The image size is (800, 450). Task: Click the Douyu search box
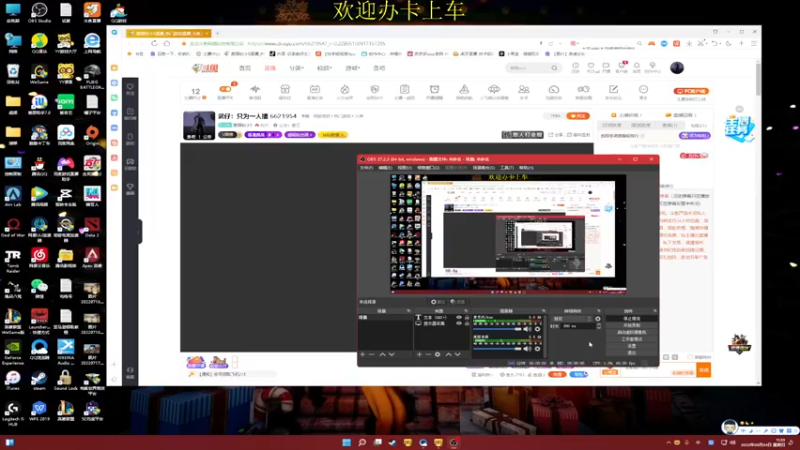[x=533, y=68]
